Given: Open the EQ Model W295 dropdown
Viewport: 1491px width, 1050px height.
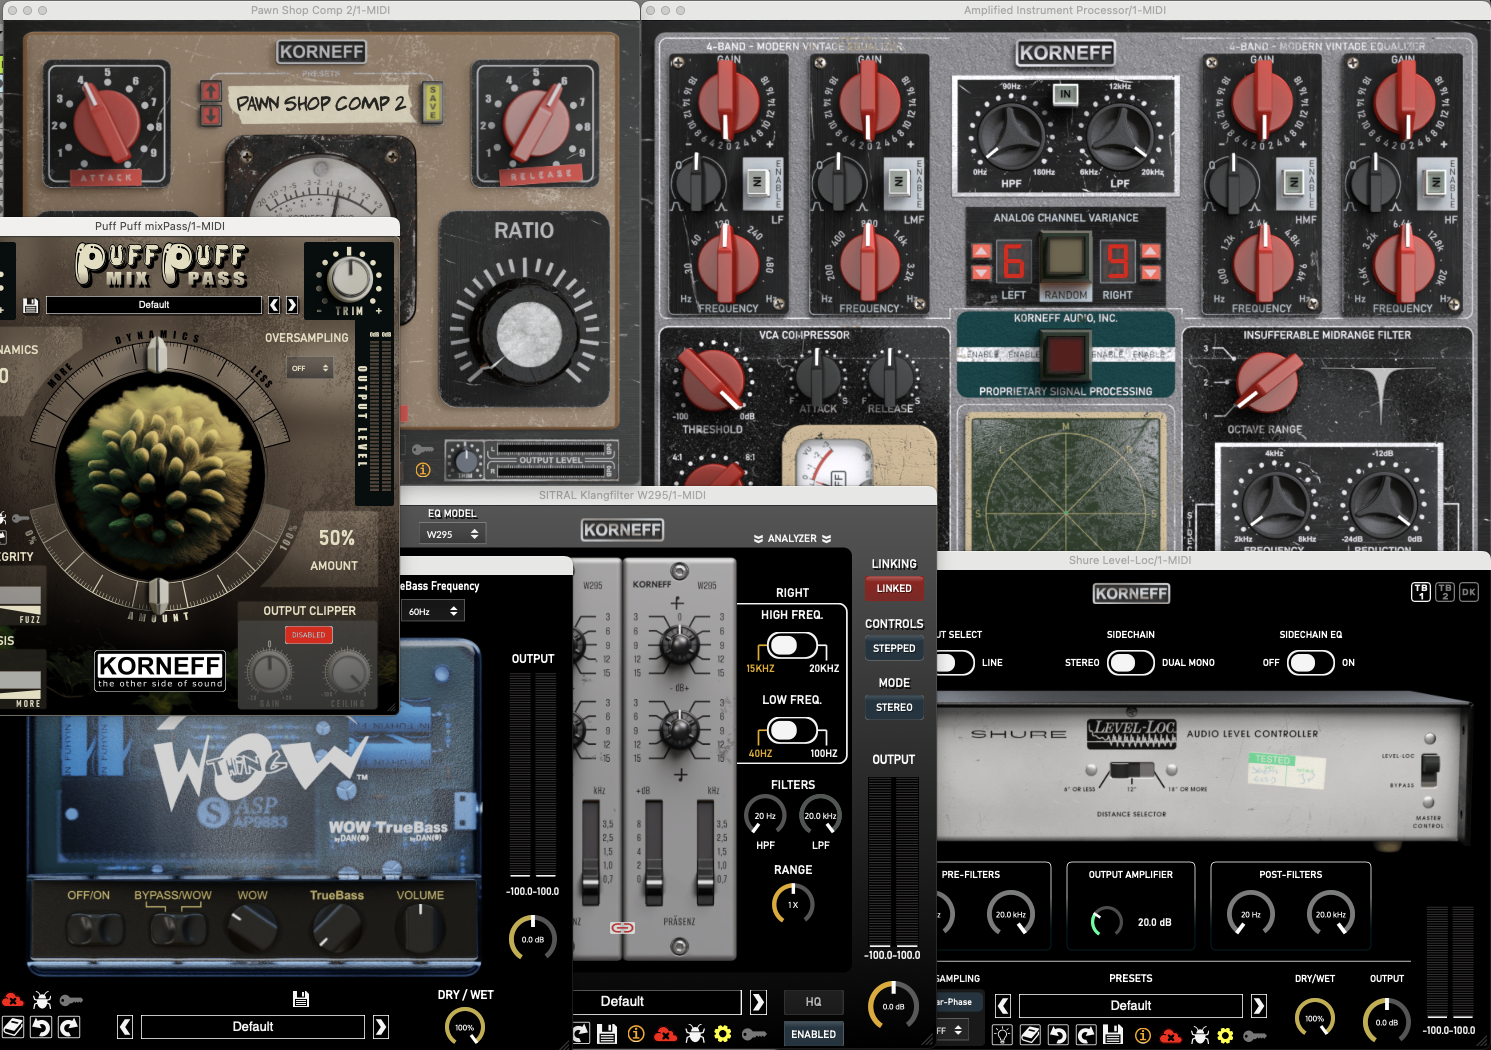Looking at the screenshot, I should (452, 534).
